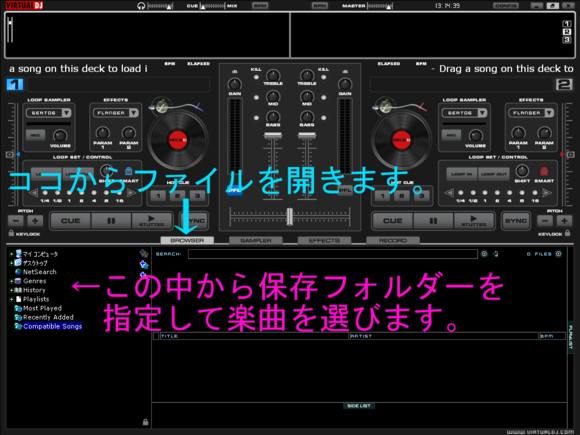Switch to the Record tab
580x435 pixels.
tap(393, 240)
